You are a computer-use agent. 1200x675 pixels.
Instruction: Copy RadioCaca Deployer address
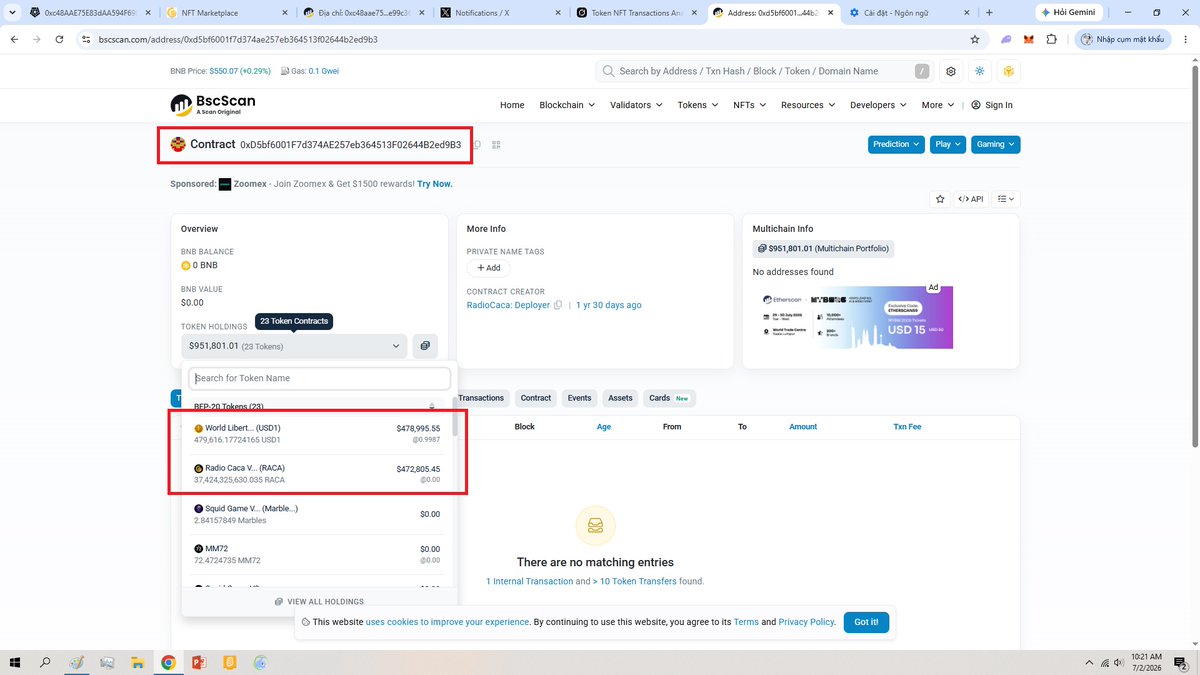(x=558, y=305)
